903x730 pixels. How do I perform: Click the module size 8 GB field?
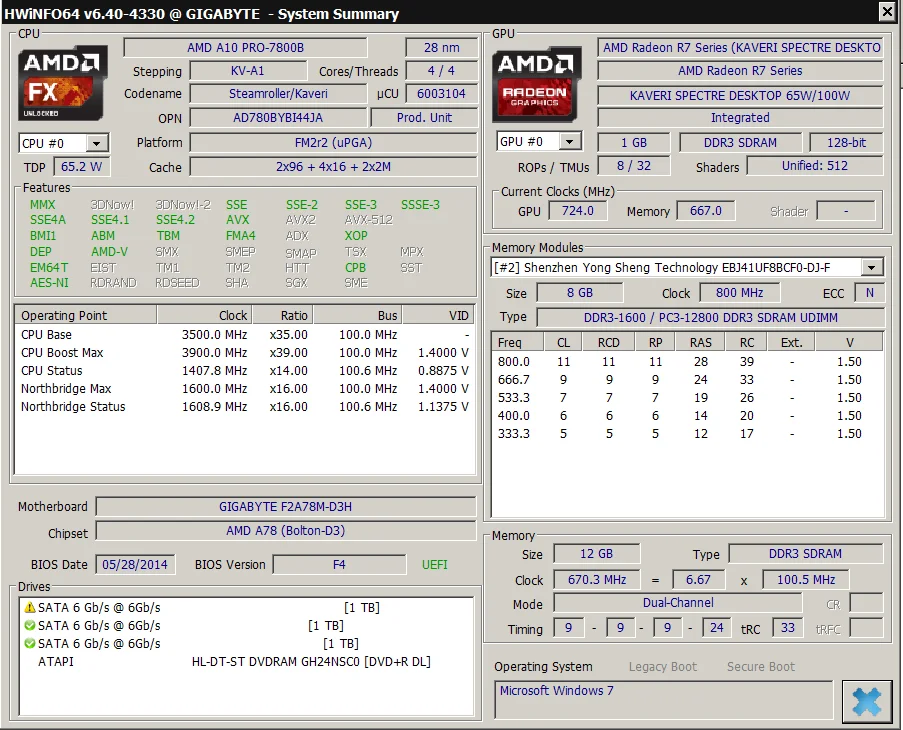(x=580, y=293)
